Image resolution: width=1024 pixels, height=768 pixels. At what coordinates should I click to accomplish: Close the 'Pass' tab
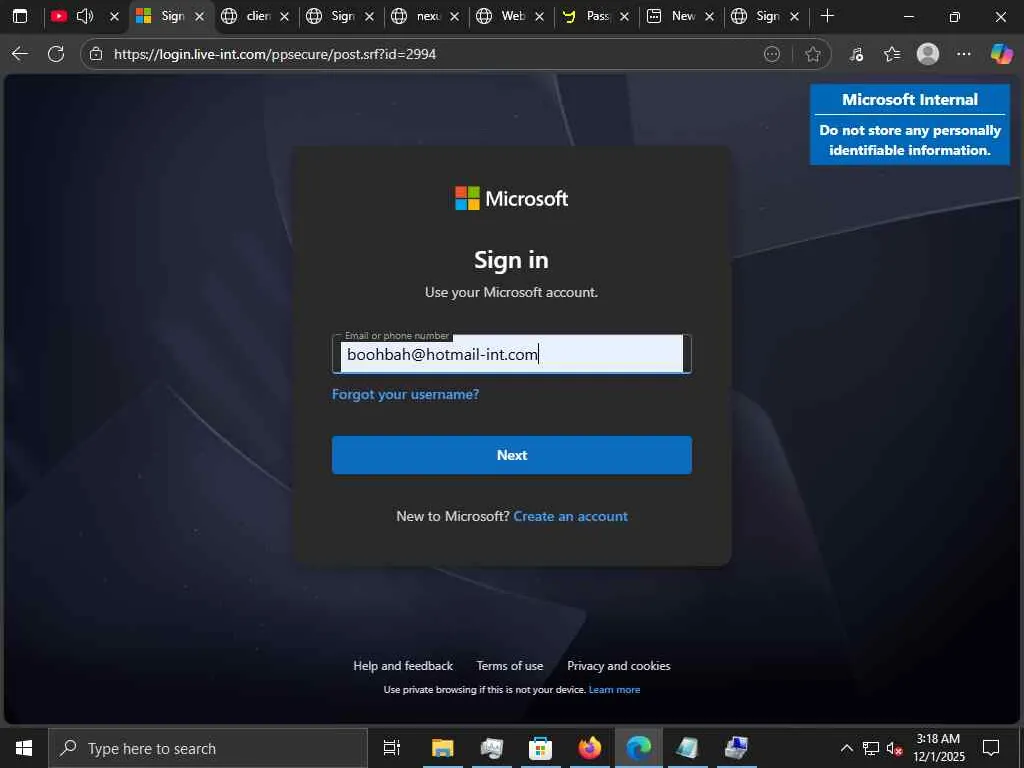[624, 16]
